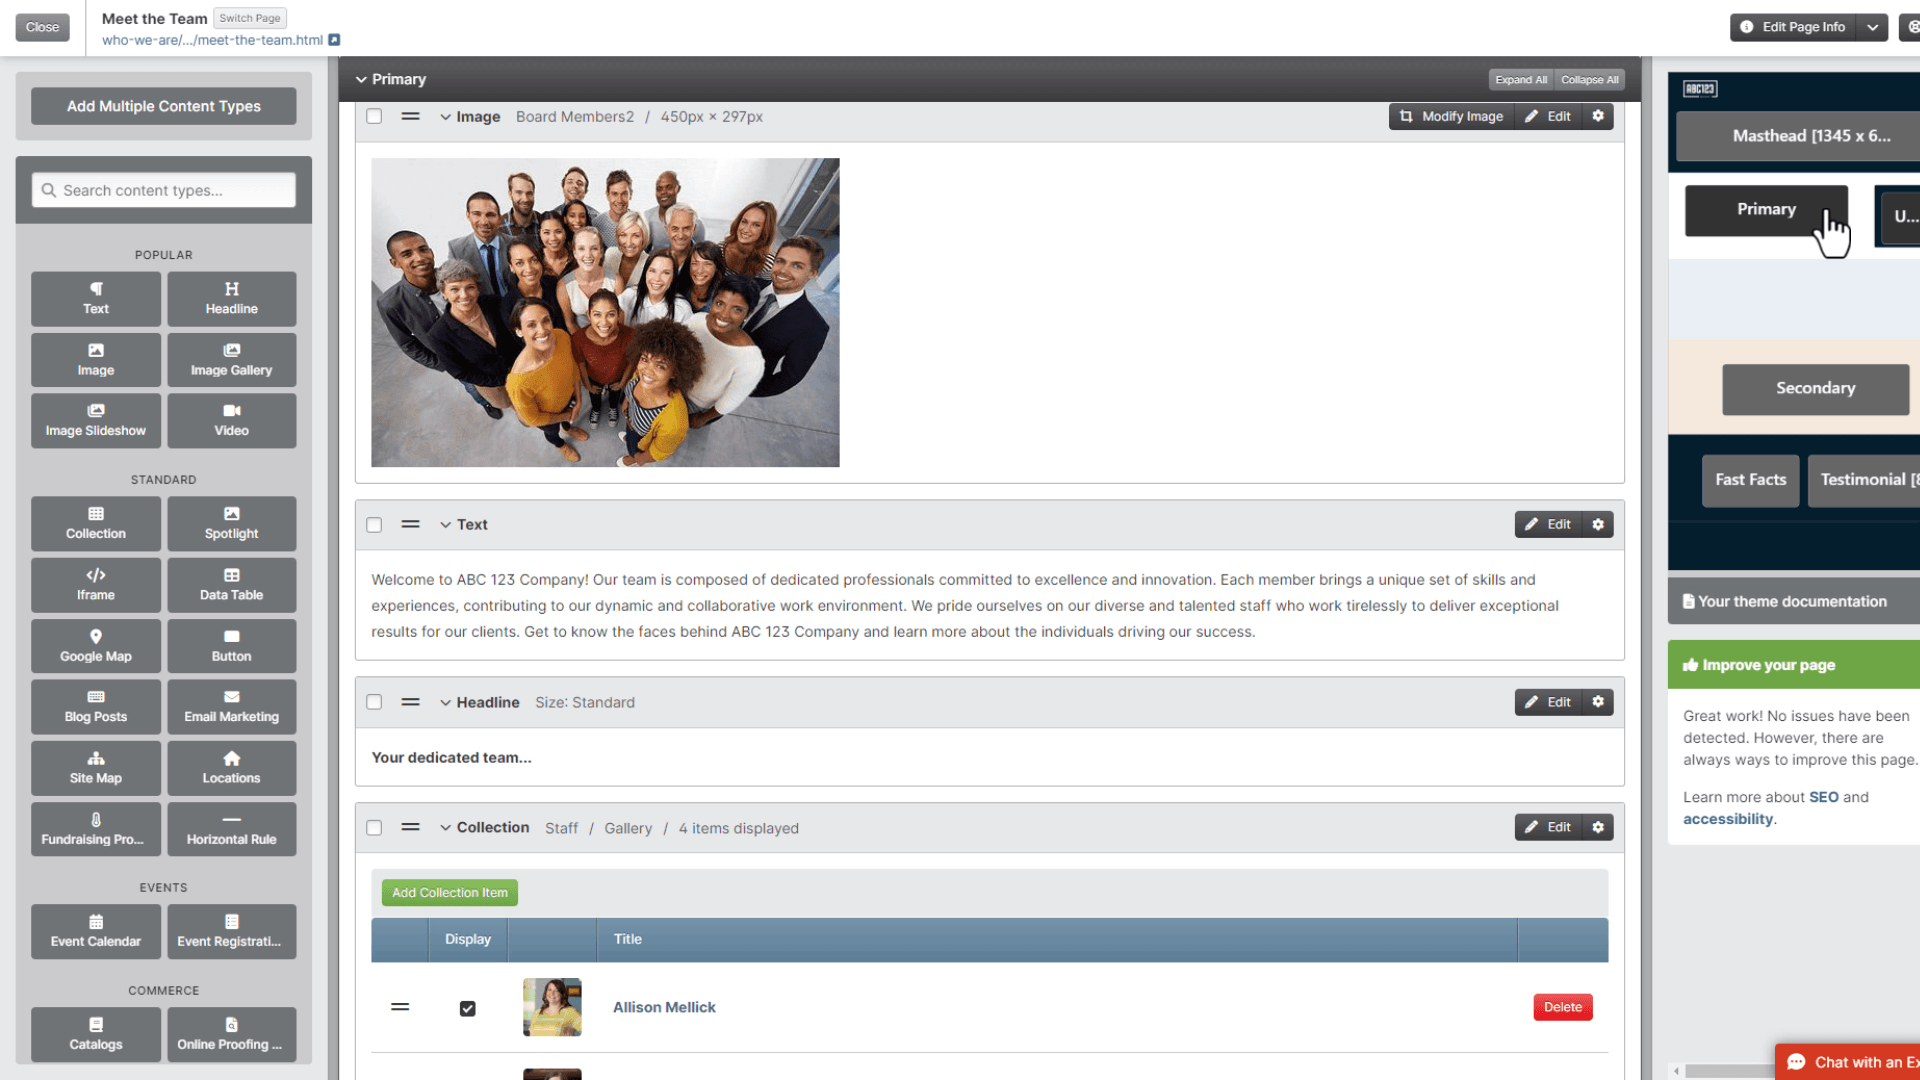Enable the Image block selection checkbox

point(373,116)
